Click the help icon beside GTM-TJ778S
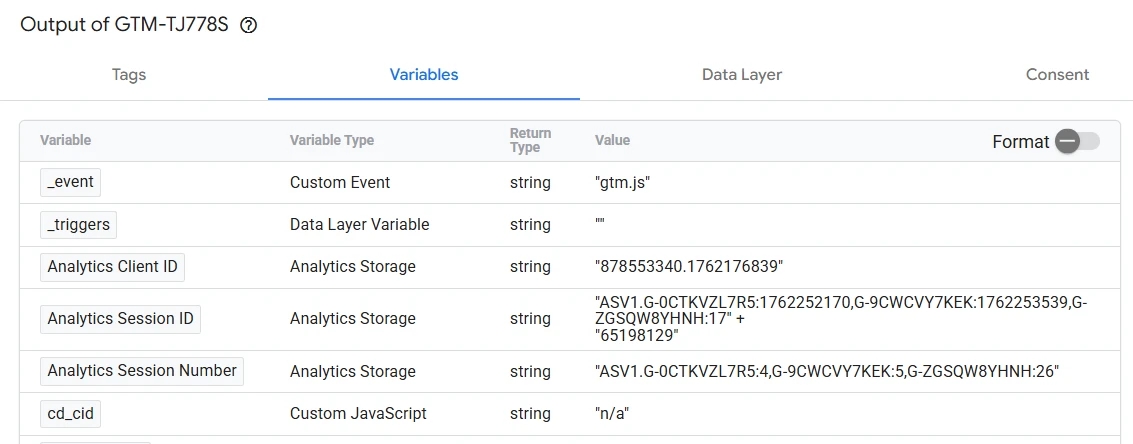This screenshot has height=444, width=1133. [249, 26]
